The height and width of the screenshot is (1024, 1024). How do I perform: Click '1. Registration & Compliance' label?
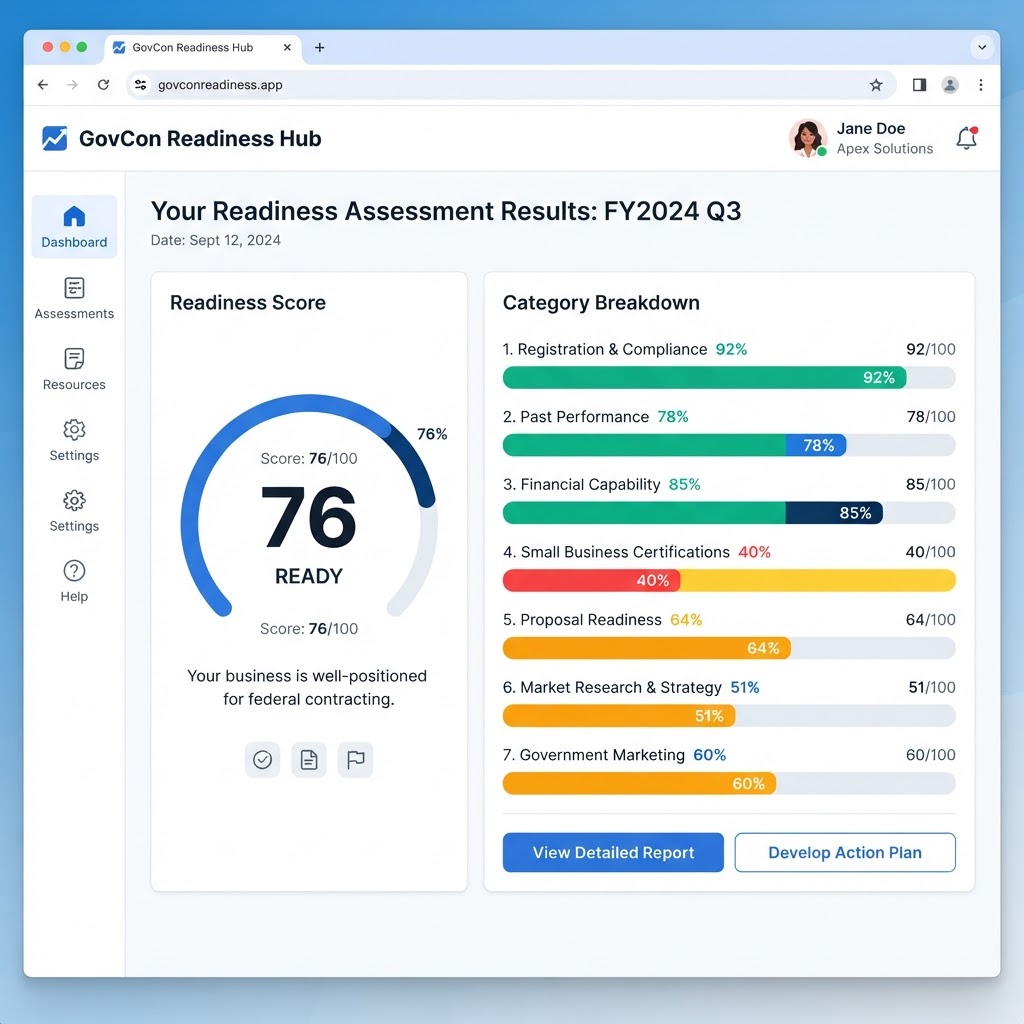605,349
